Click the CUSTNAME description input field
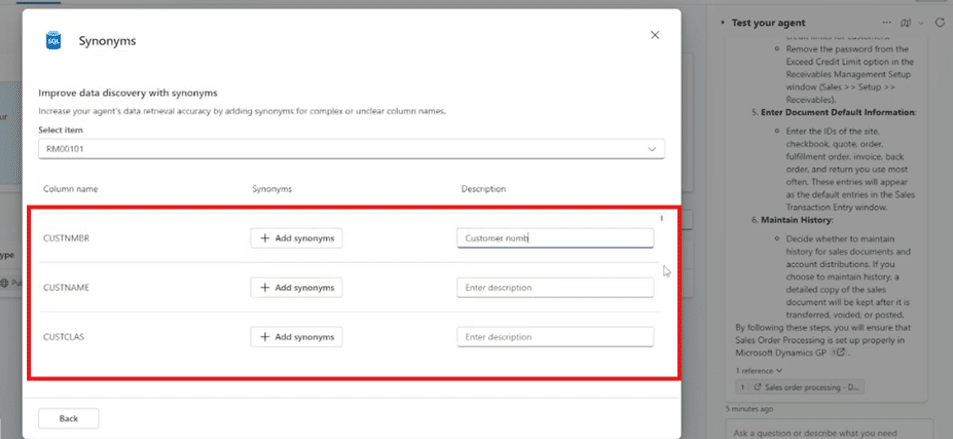 click(x=555, y=288)
